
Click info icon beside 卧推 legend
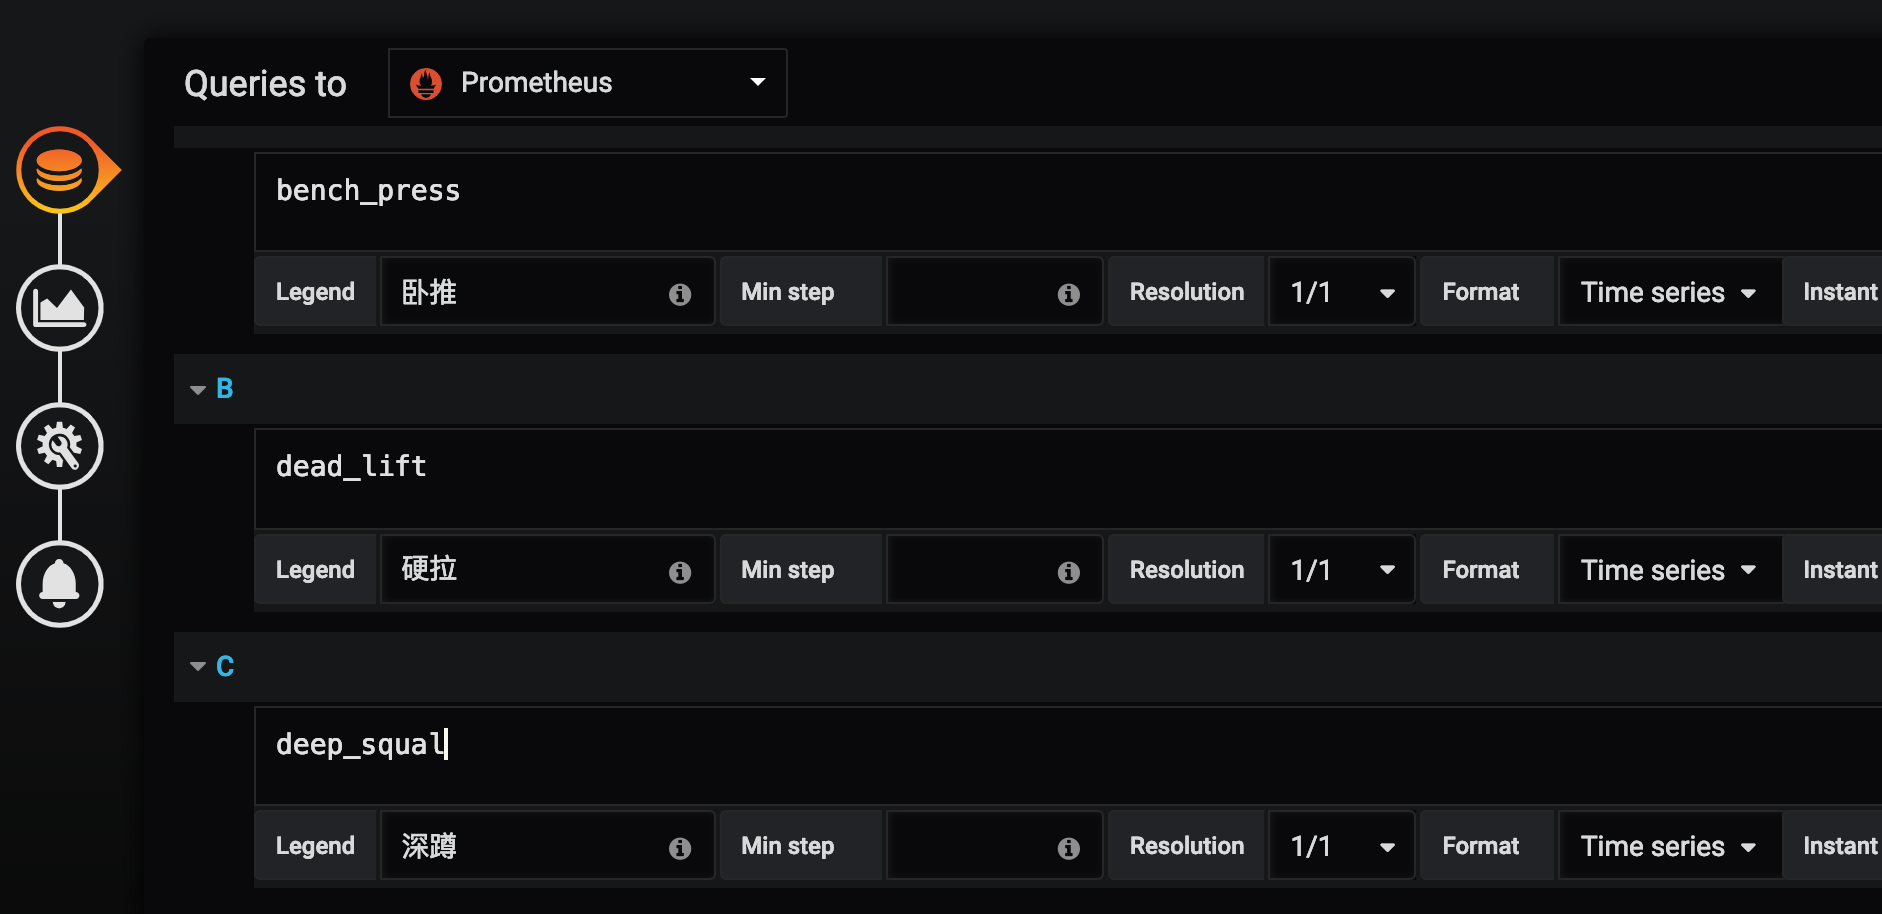pyautogui.click(x=680, y=294)
